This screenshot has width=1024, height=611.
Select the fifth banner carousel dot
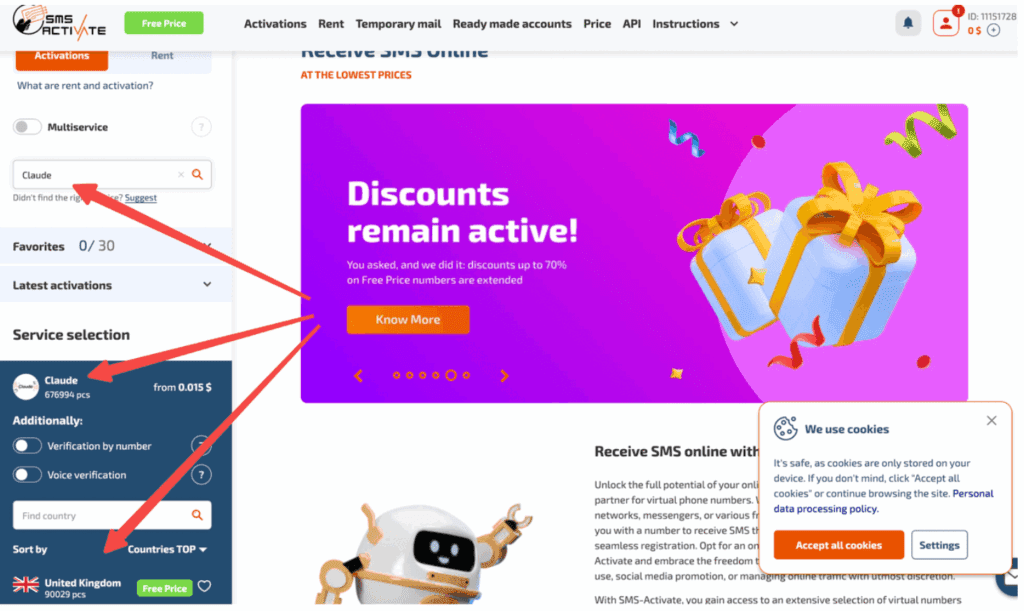[451, 375]
